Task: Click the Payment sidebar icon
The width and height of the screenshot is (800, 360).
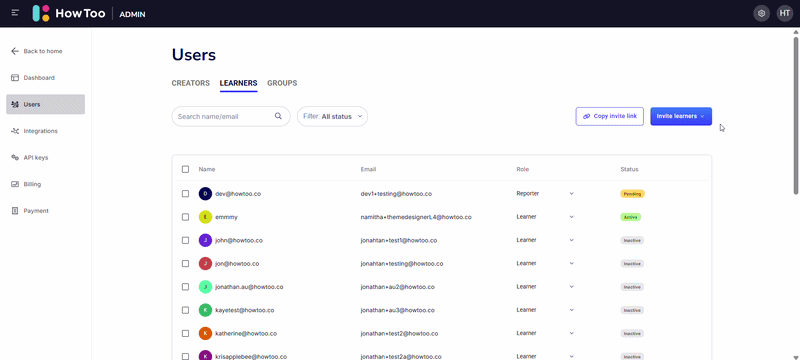Action: pos(15,211)
